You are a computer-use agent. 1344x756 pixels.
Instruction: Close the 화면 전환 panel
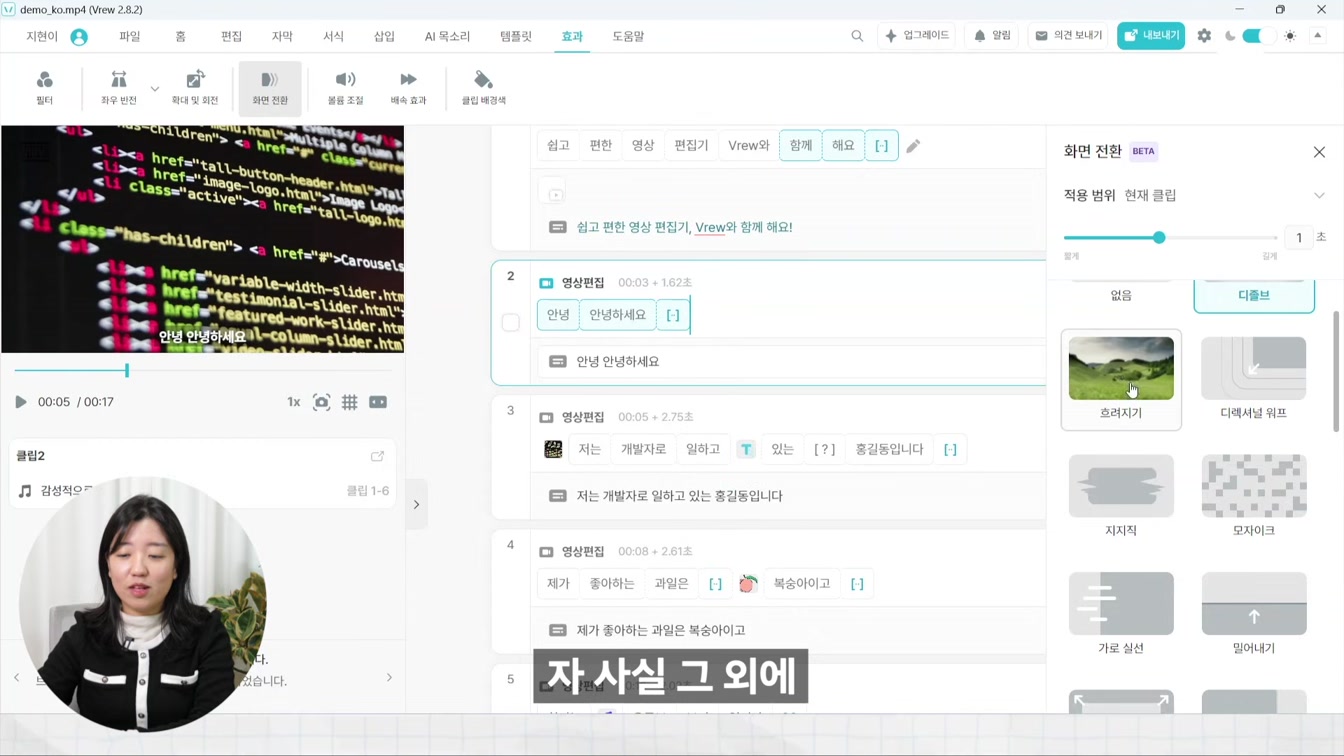click(x=1319, y=152)
